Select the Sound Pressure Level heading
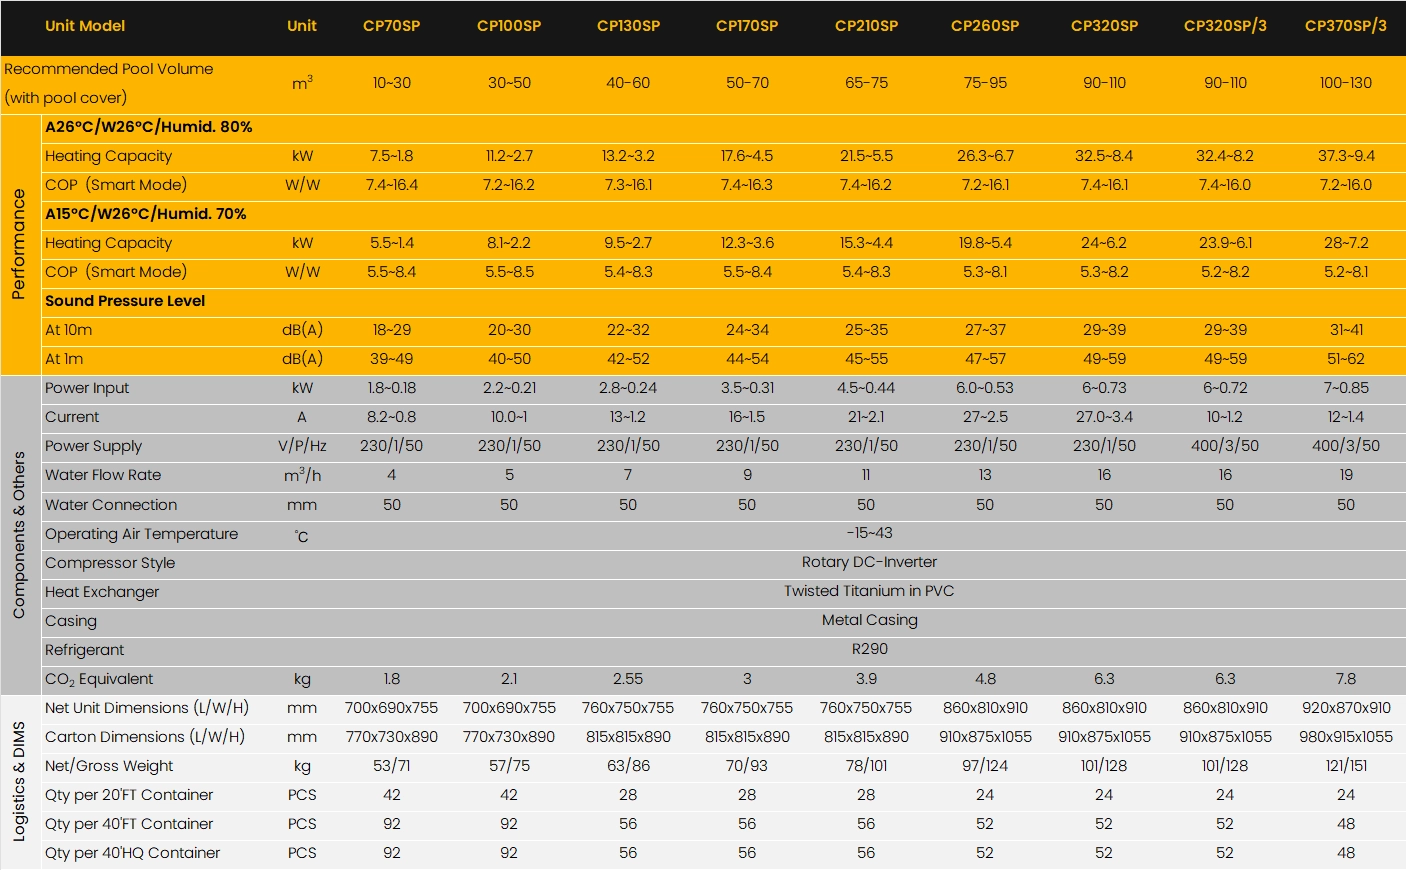 125,301
